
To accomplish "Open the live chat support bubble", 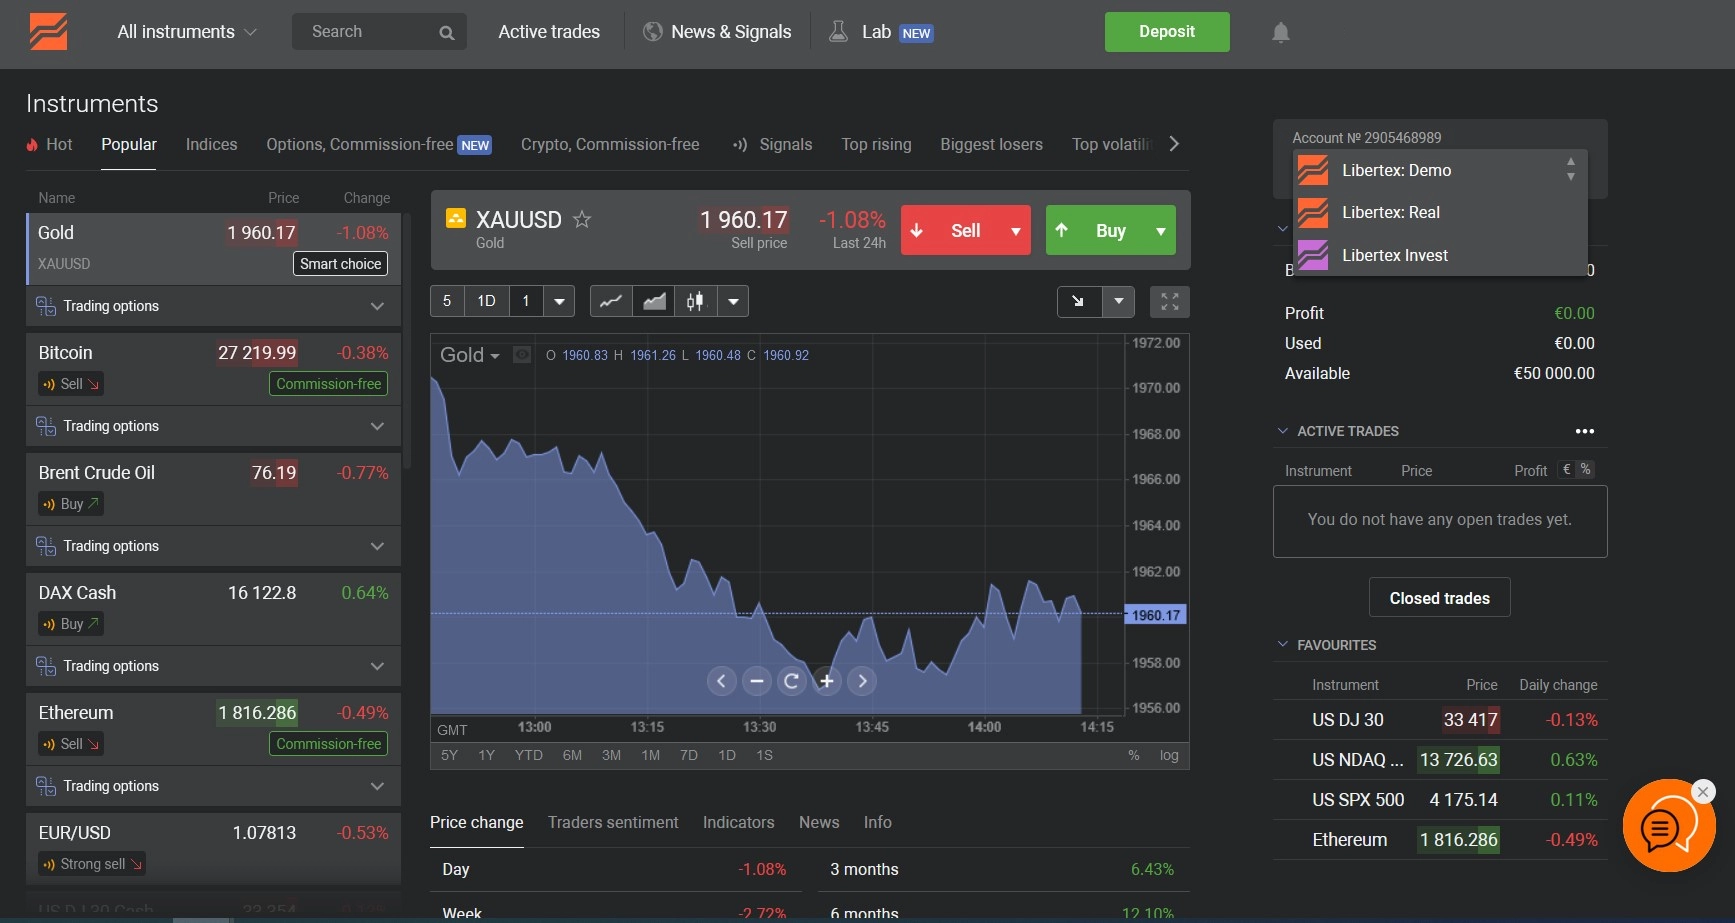I will [x=1668, y=826].
